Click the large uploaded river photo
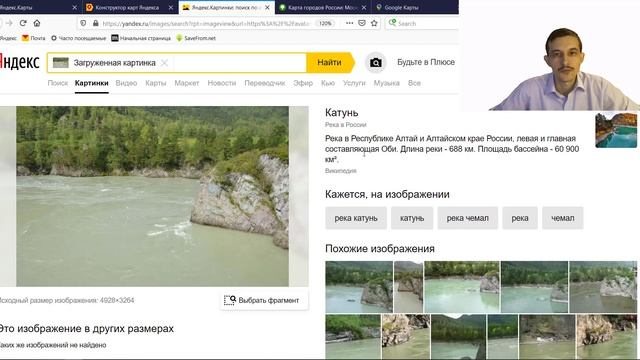The image size is (640, 360). [152, 196]
